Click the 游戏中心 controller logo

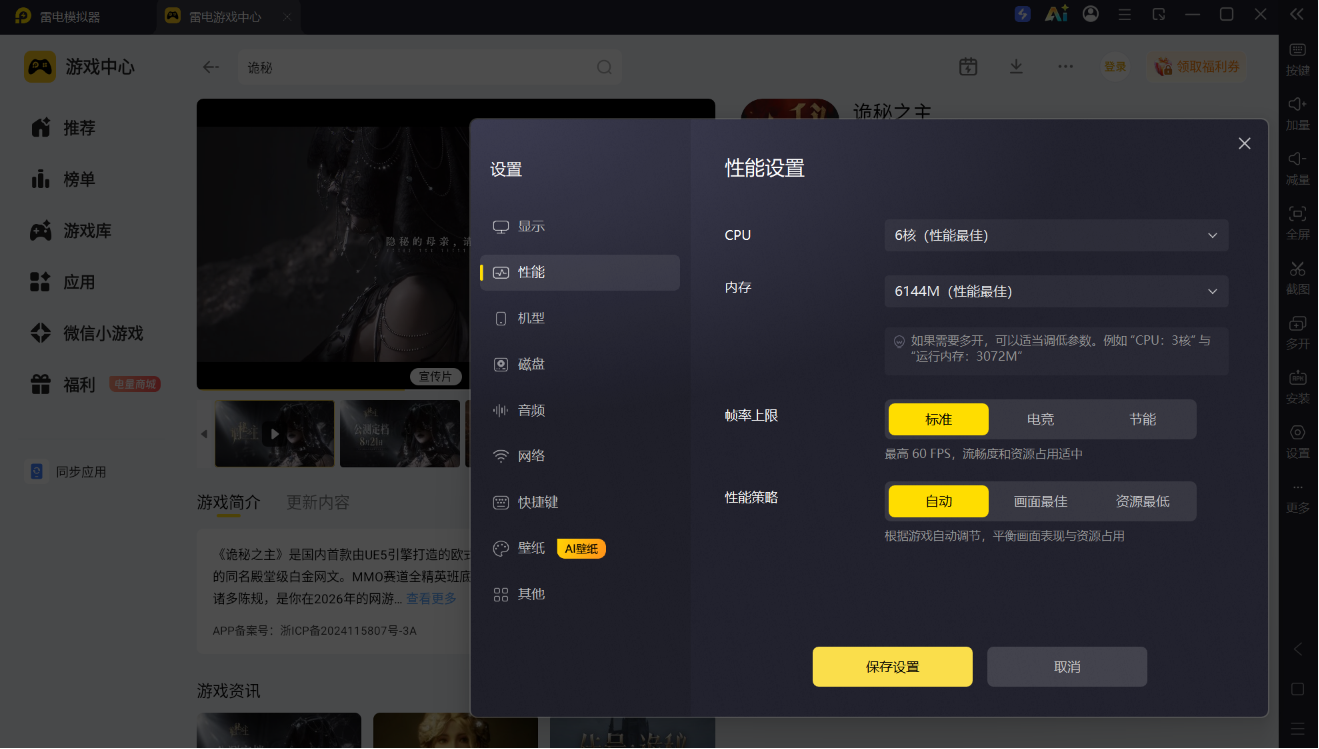[x=40, y=67]
